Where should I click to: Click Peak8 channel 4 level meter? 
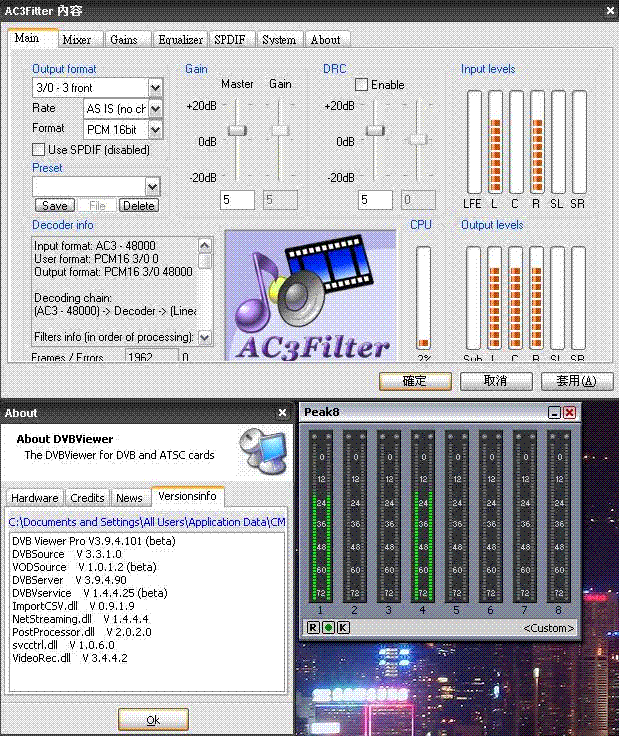422,516
